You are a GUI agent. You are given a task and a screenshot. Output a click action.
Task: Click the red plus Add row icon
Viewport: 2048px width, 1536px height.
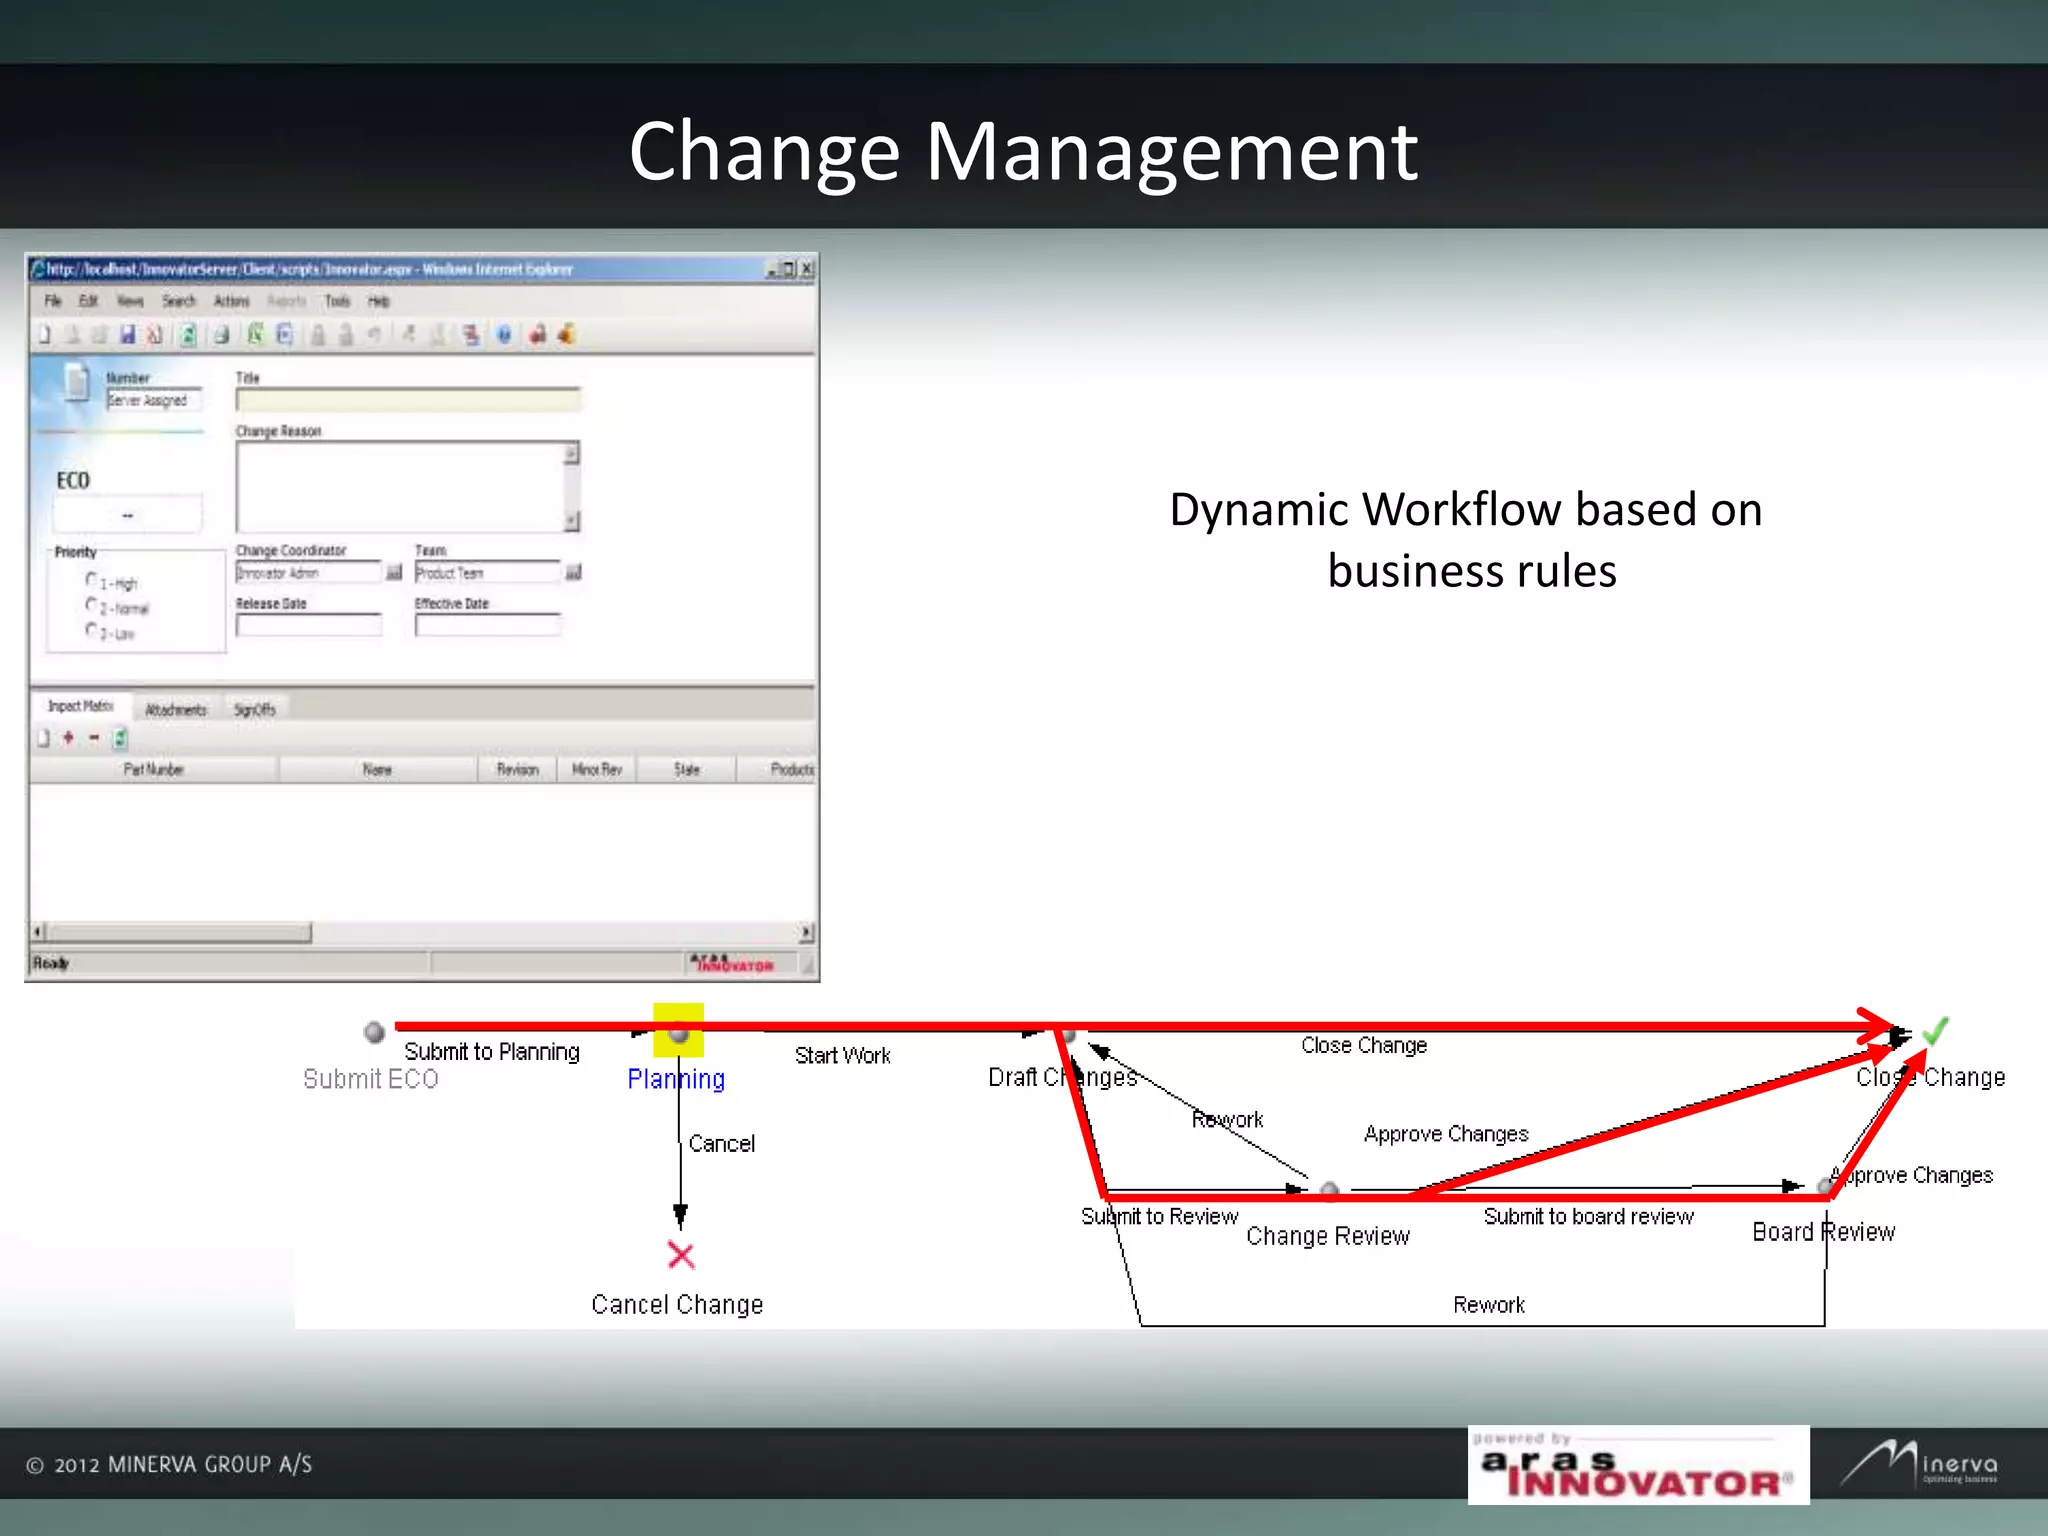pos(68,738)
